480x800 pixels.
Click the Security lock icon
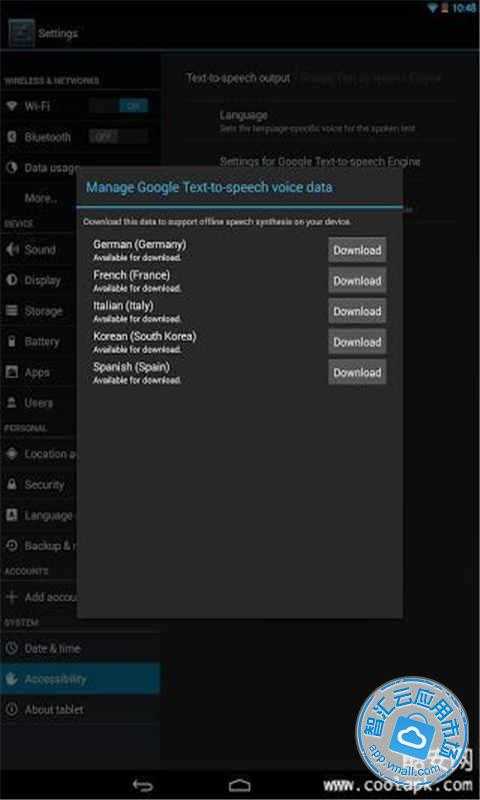(x=12, y=484)
